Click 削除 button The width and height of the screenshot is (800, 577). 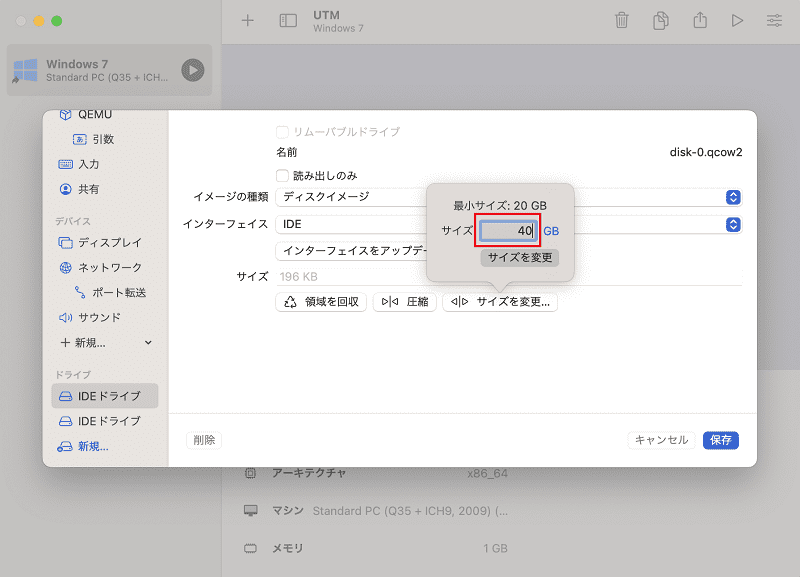pos(204,440)
